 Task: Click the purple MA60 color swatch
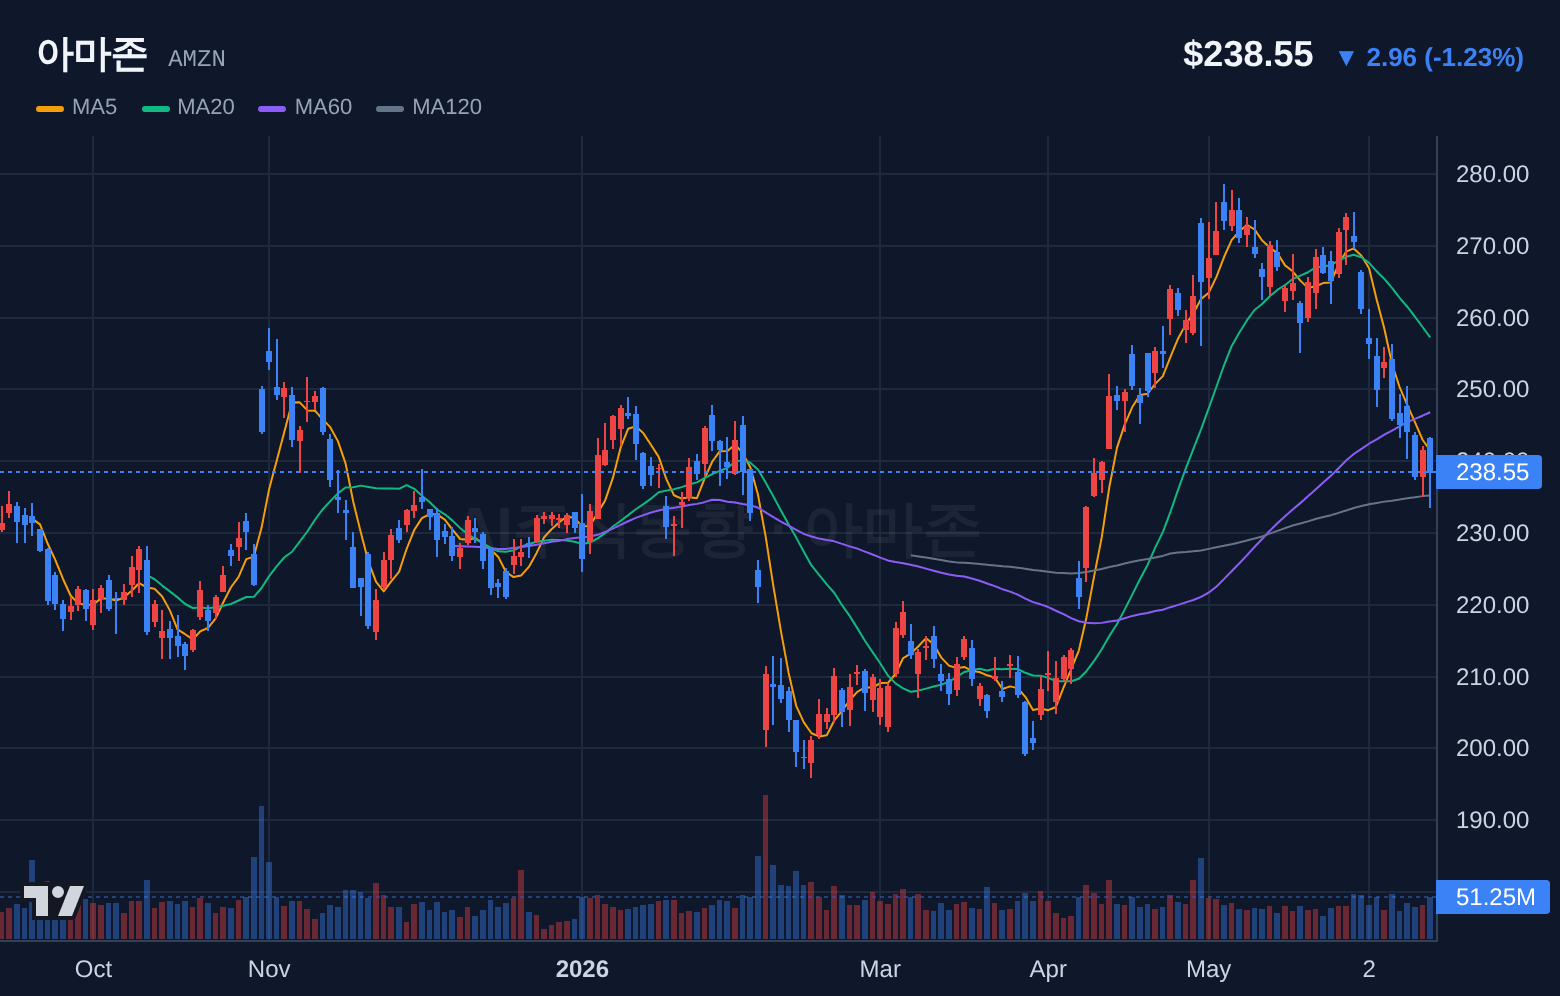[x=272, y=108]
